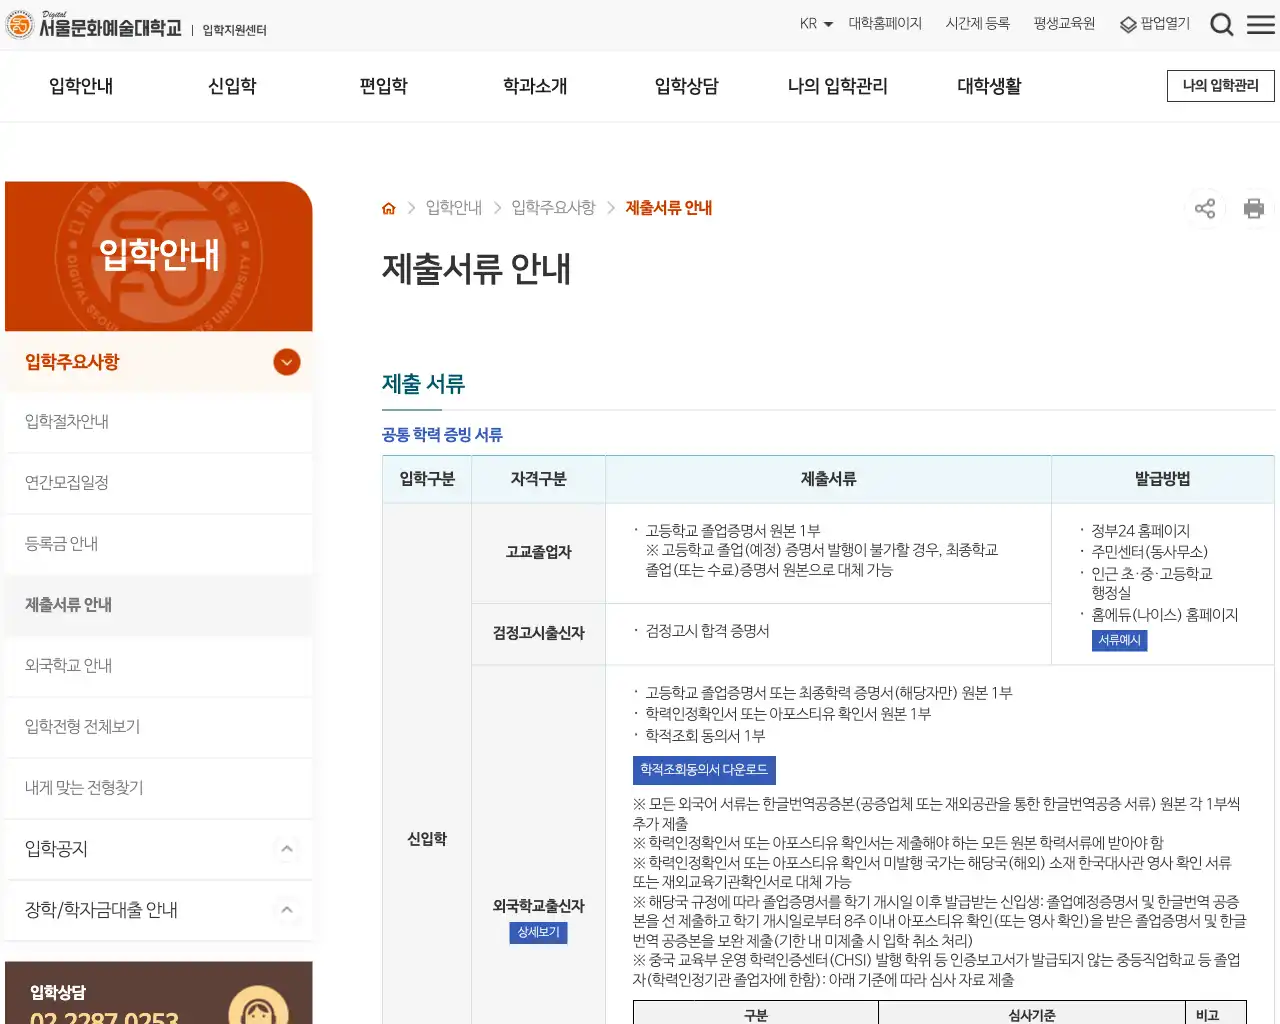Click the 입학지원센터 header text

click(x=235, y=30)
